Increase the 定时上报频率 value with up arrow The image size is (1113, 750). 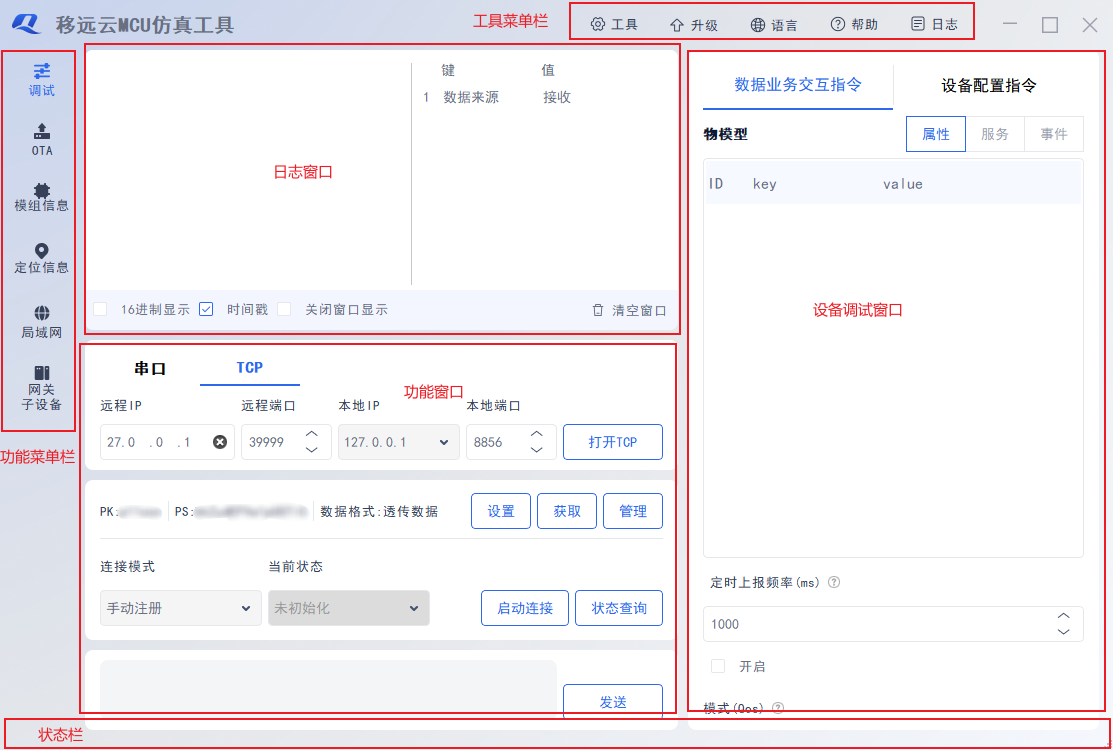1063,616
